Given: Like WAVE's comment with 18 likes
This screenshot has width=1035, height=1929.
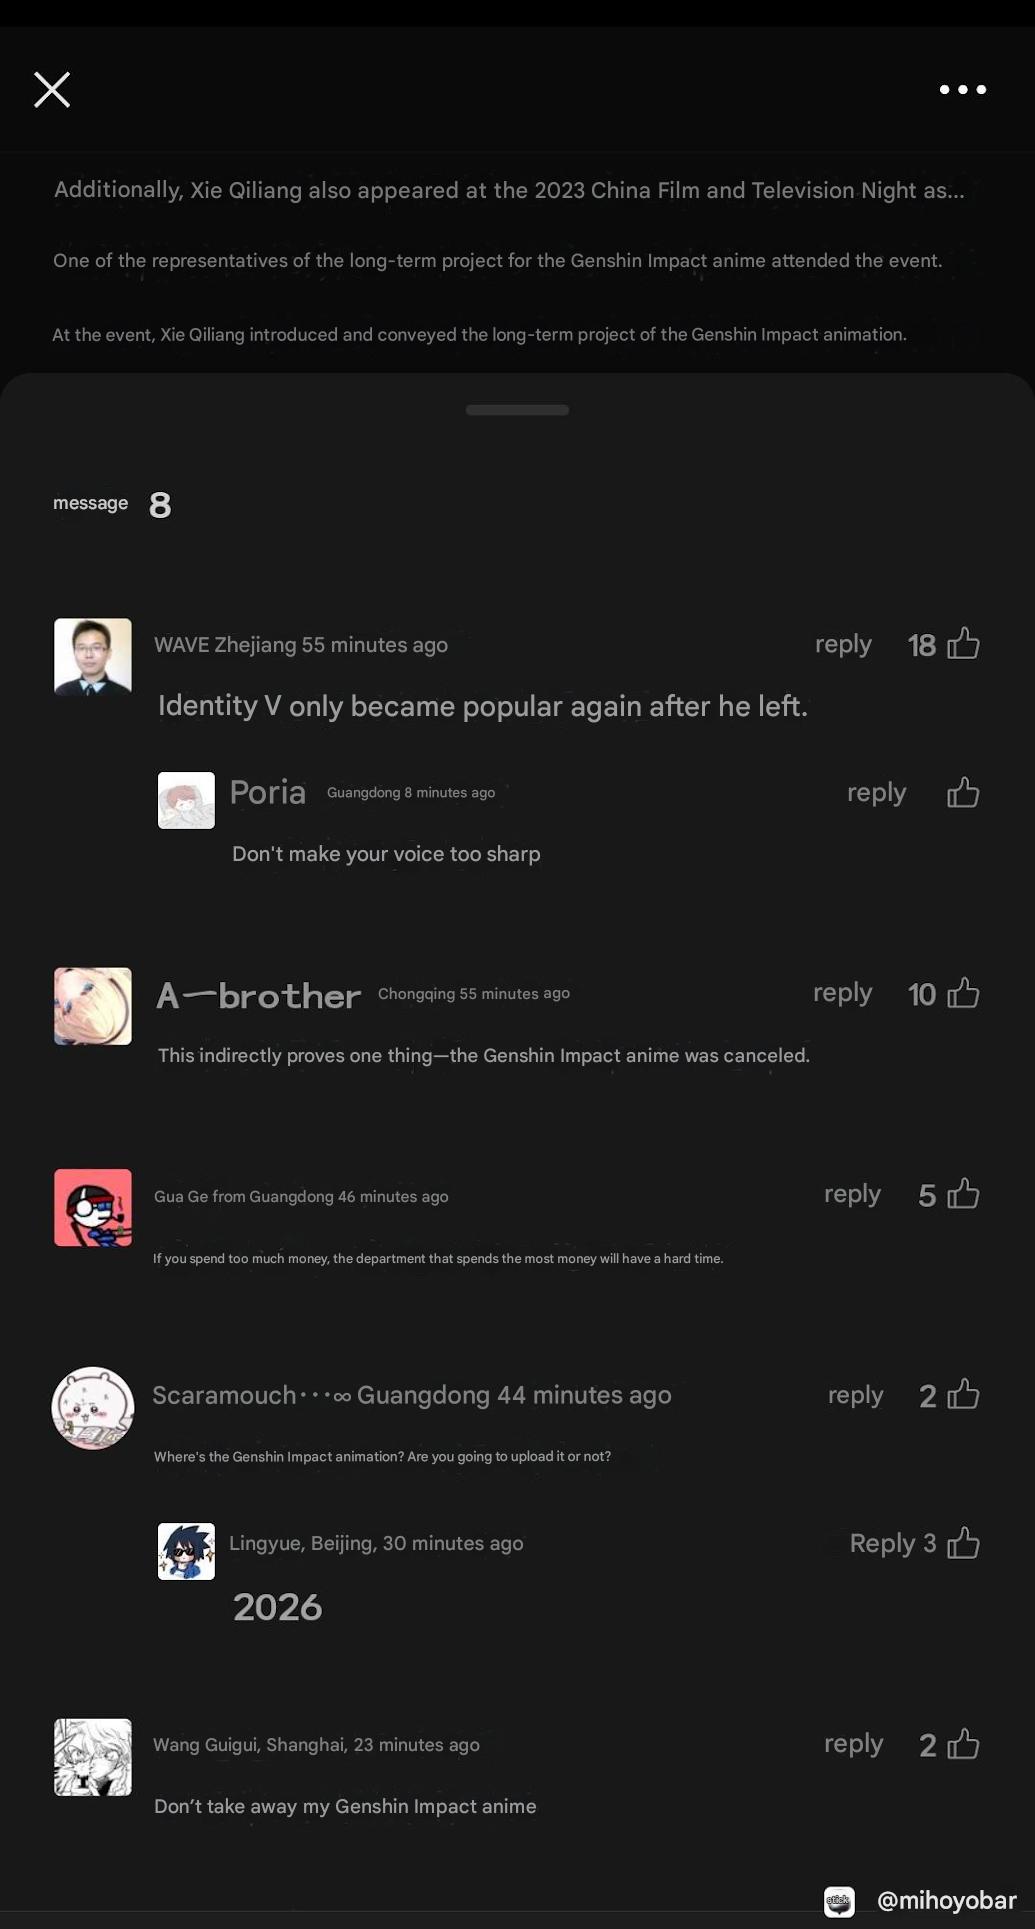Looking at the screenshot, I should [x=963, y=643].
